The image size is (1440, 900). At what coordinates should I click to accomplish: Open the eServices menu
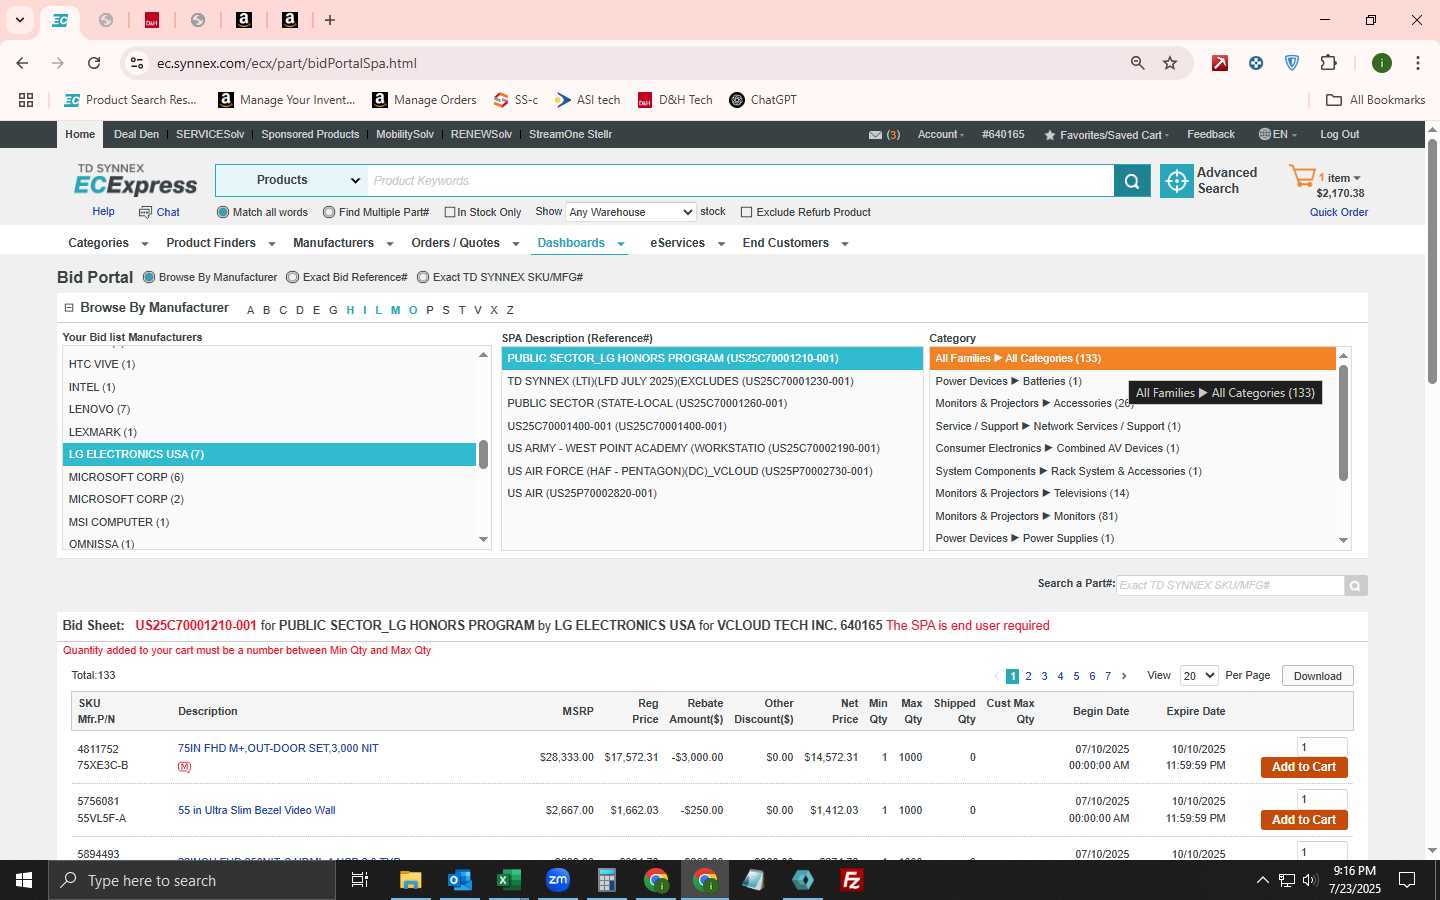[687, 243]
